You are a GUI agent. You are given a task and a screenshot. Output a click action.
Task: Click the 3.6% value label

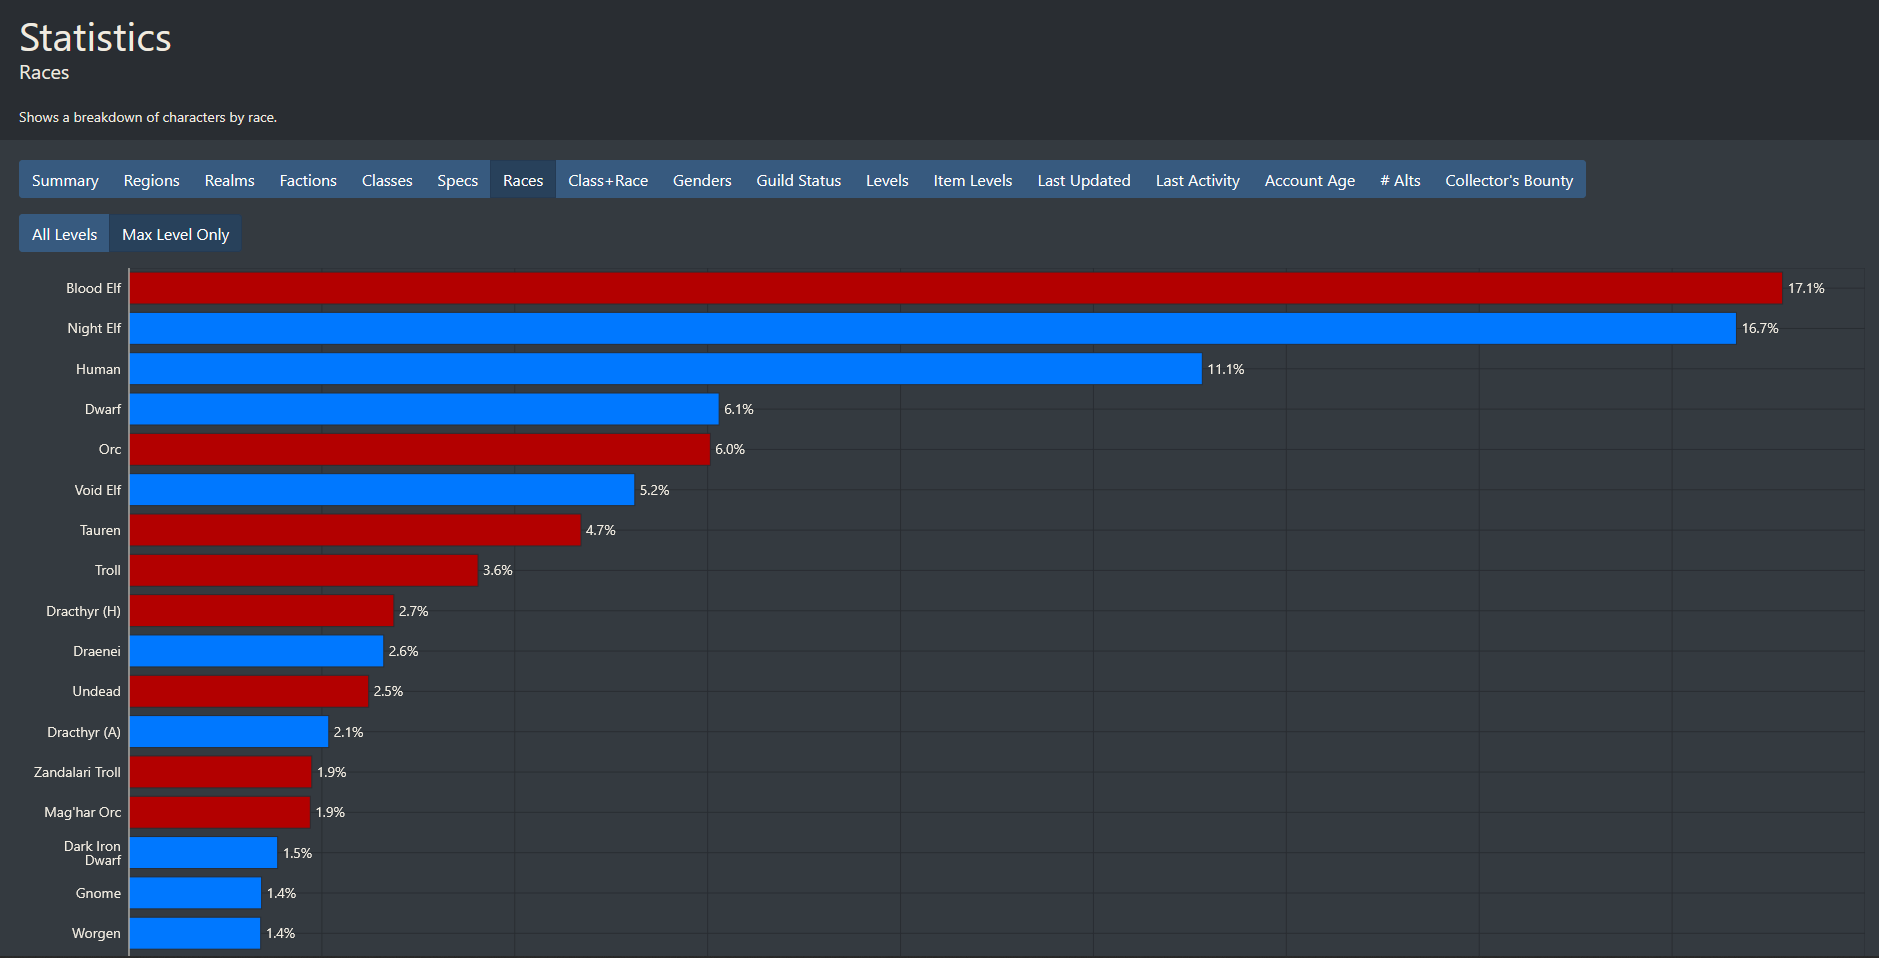click(498, 570)
